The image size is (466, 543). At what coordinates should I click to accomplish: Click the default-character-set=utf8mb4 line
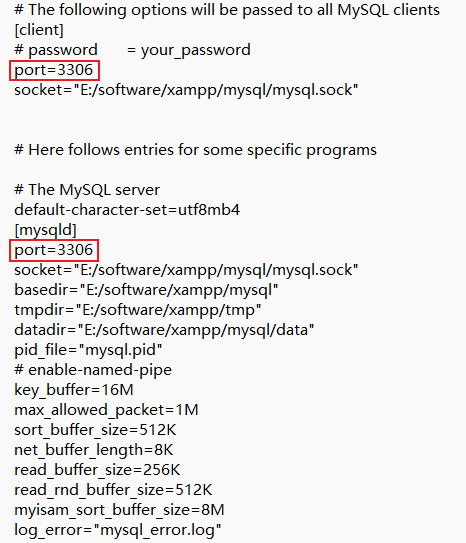click(127, 210)
